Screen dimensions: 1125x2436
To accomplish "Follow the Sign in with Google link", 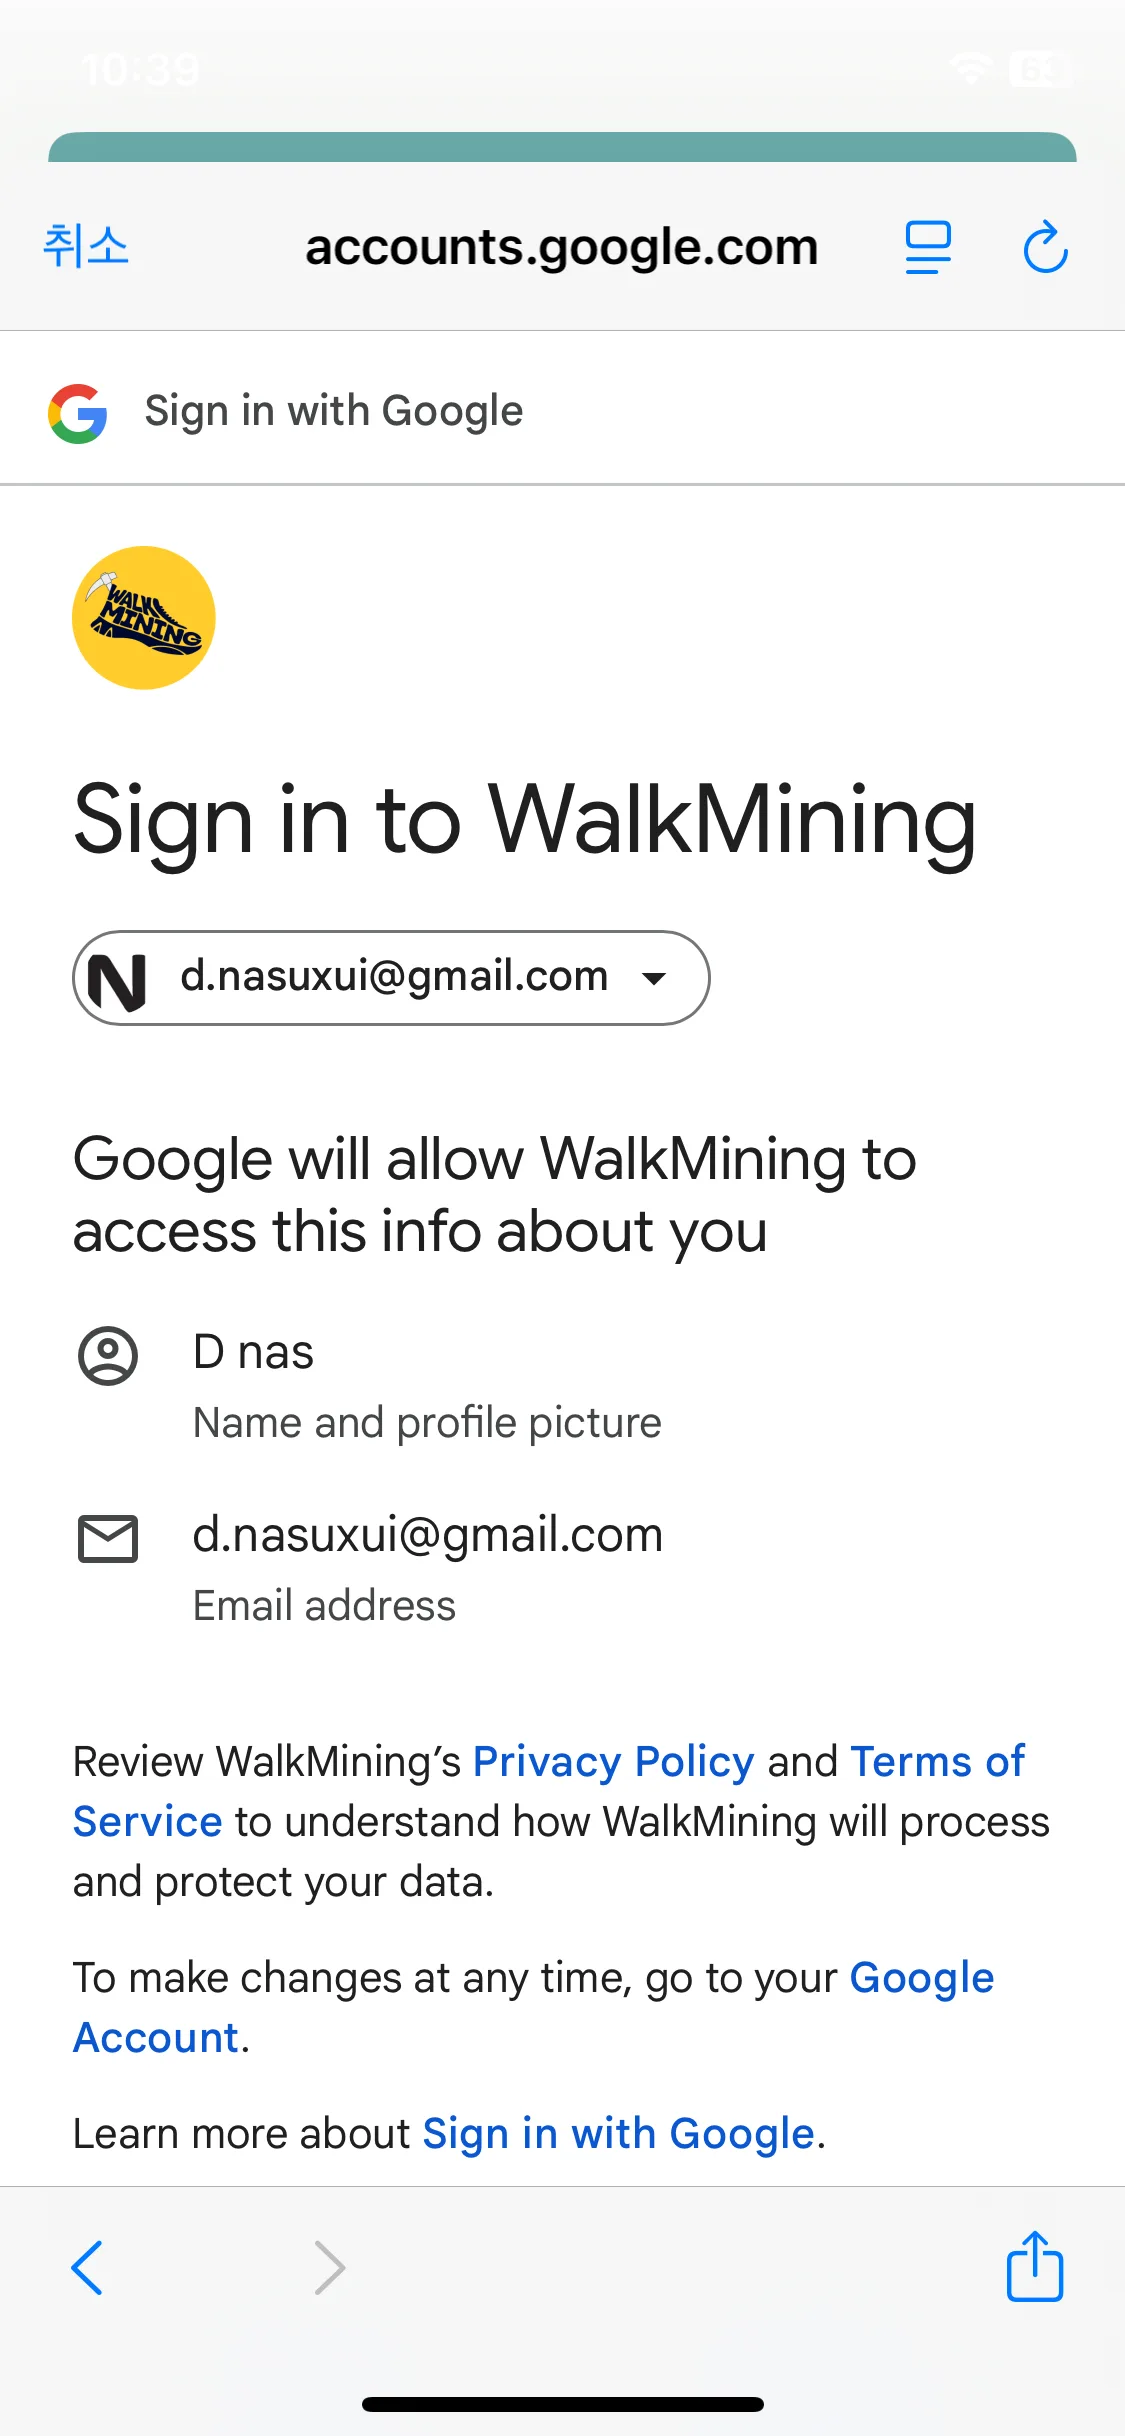I will 619,2134.
